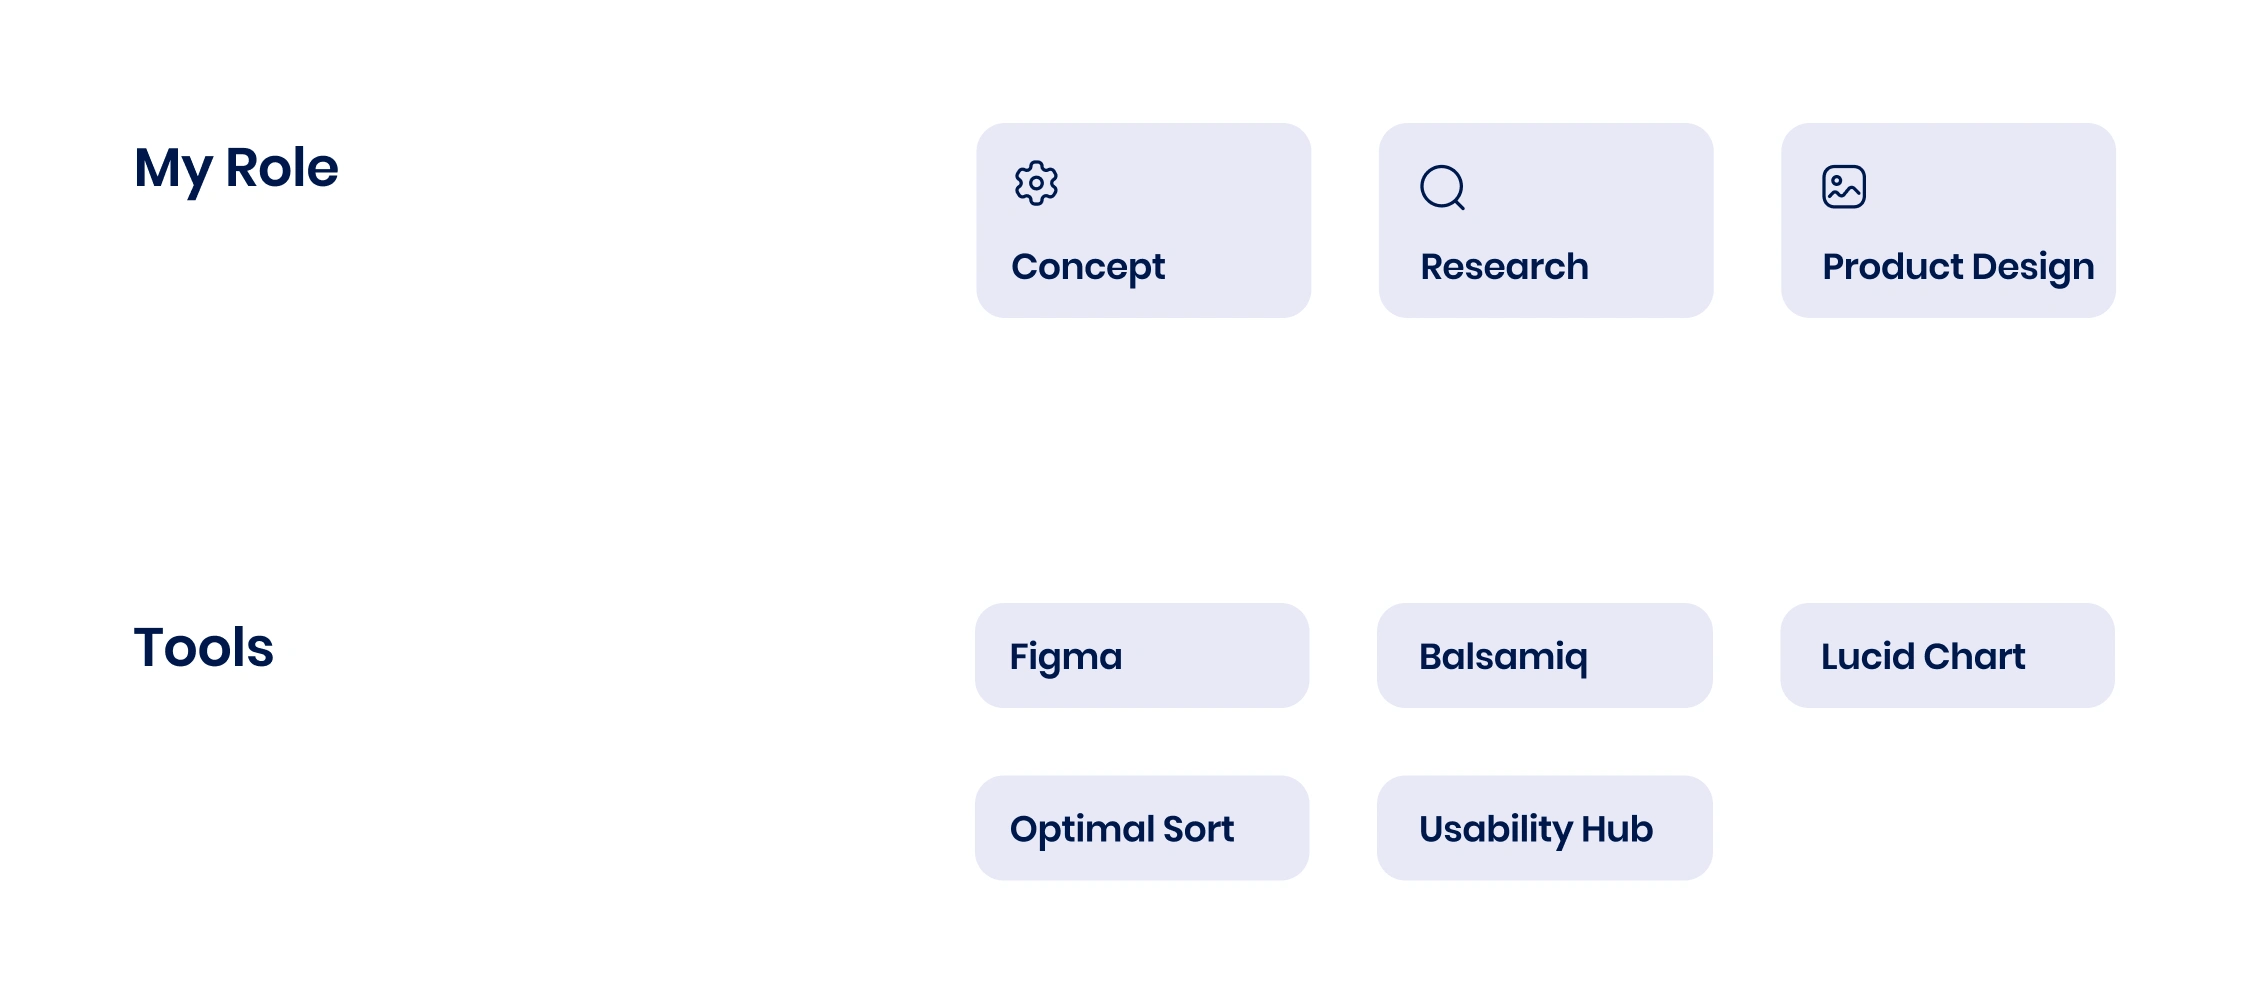Click the Research text label
The height and width of the screenshot is (1005, 2250).
pyautogui.click(x=1504, y=267)
